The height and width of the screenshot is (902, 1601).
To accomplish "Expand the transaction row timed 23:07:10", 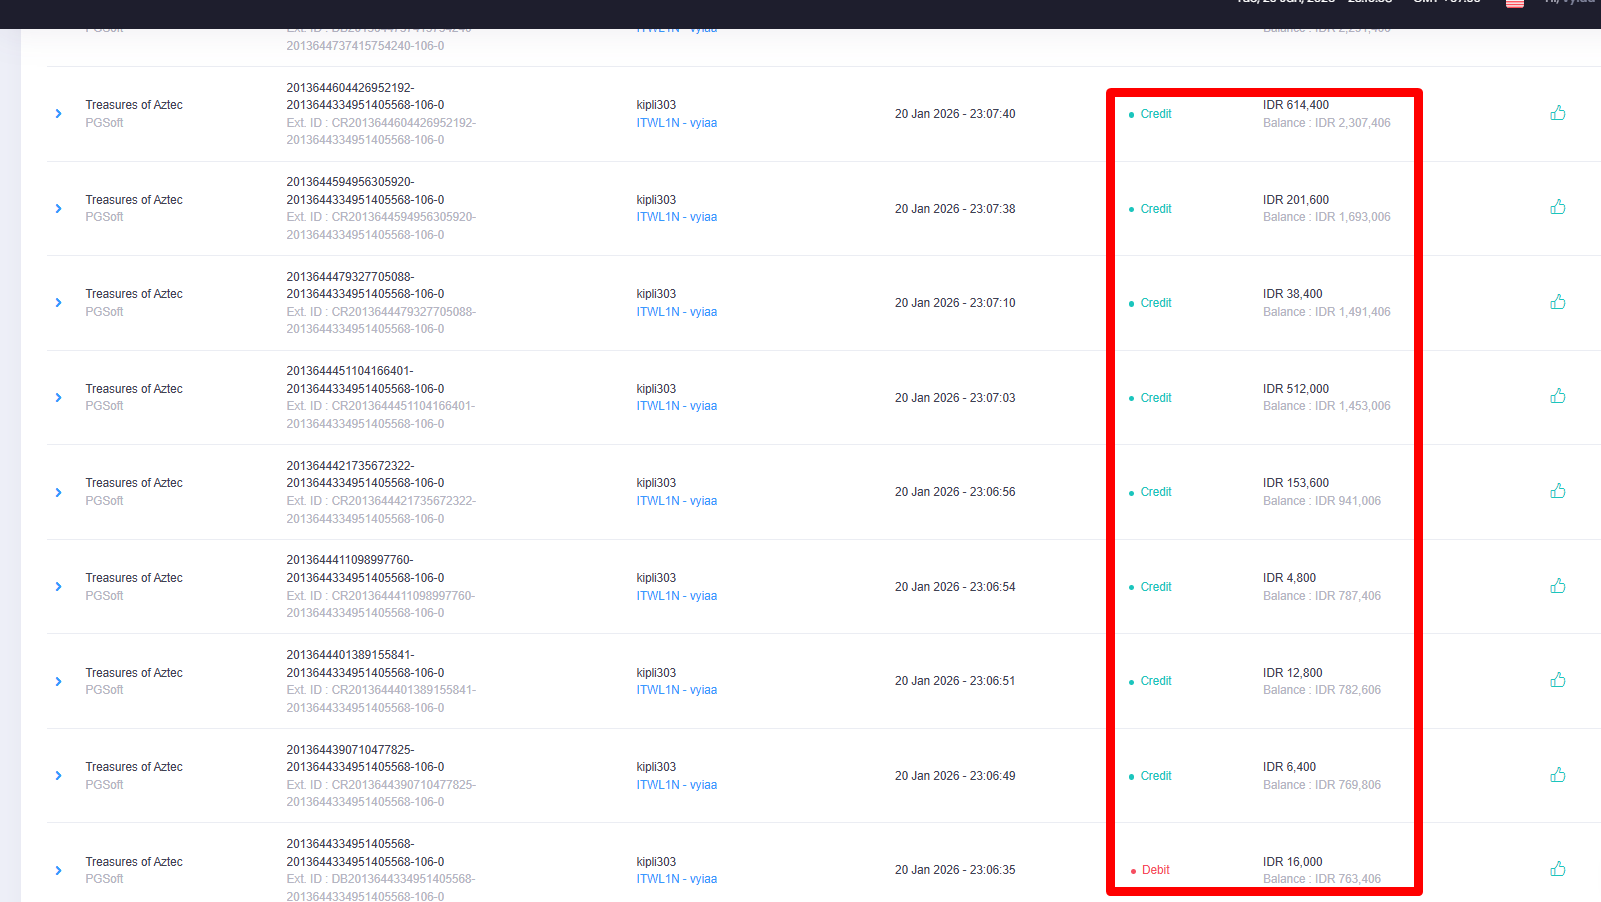I will (x=59, y=303).
